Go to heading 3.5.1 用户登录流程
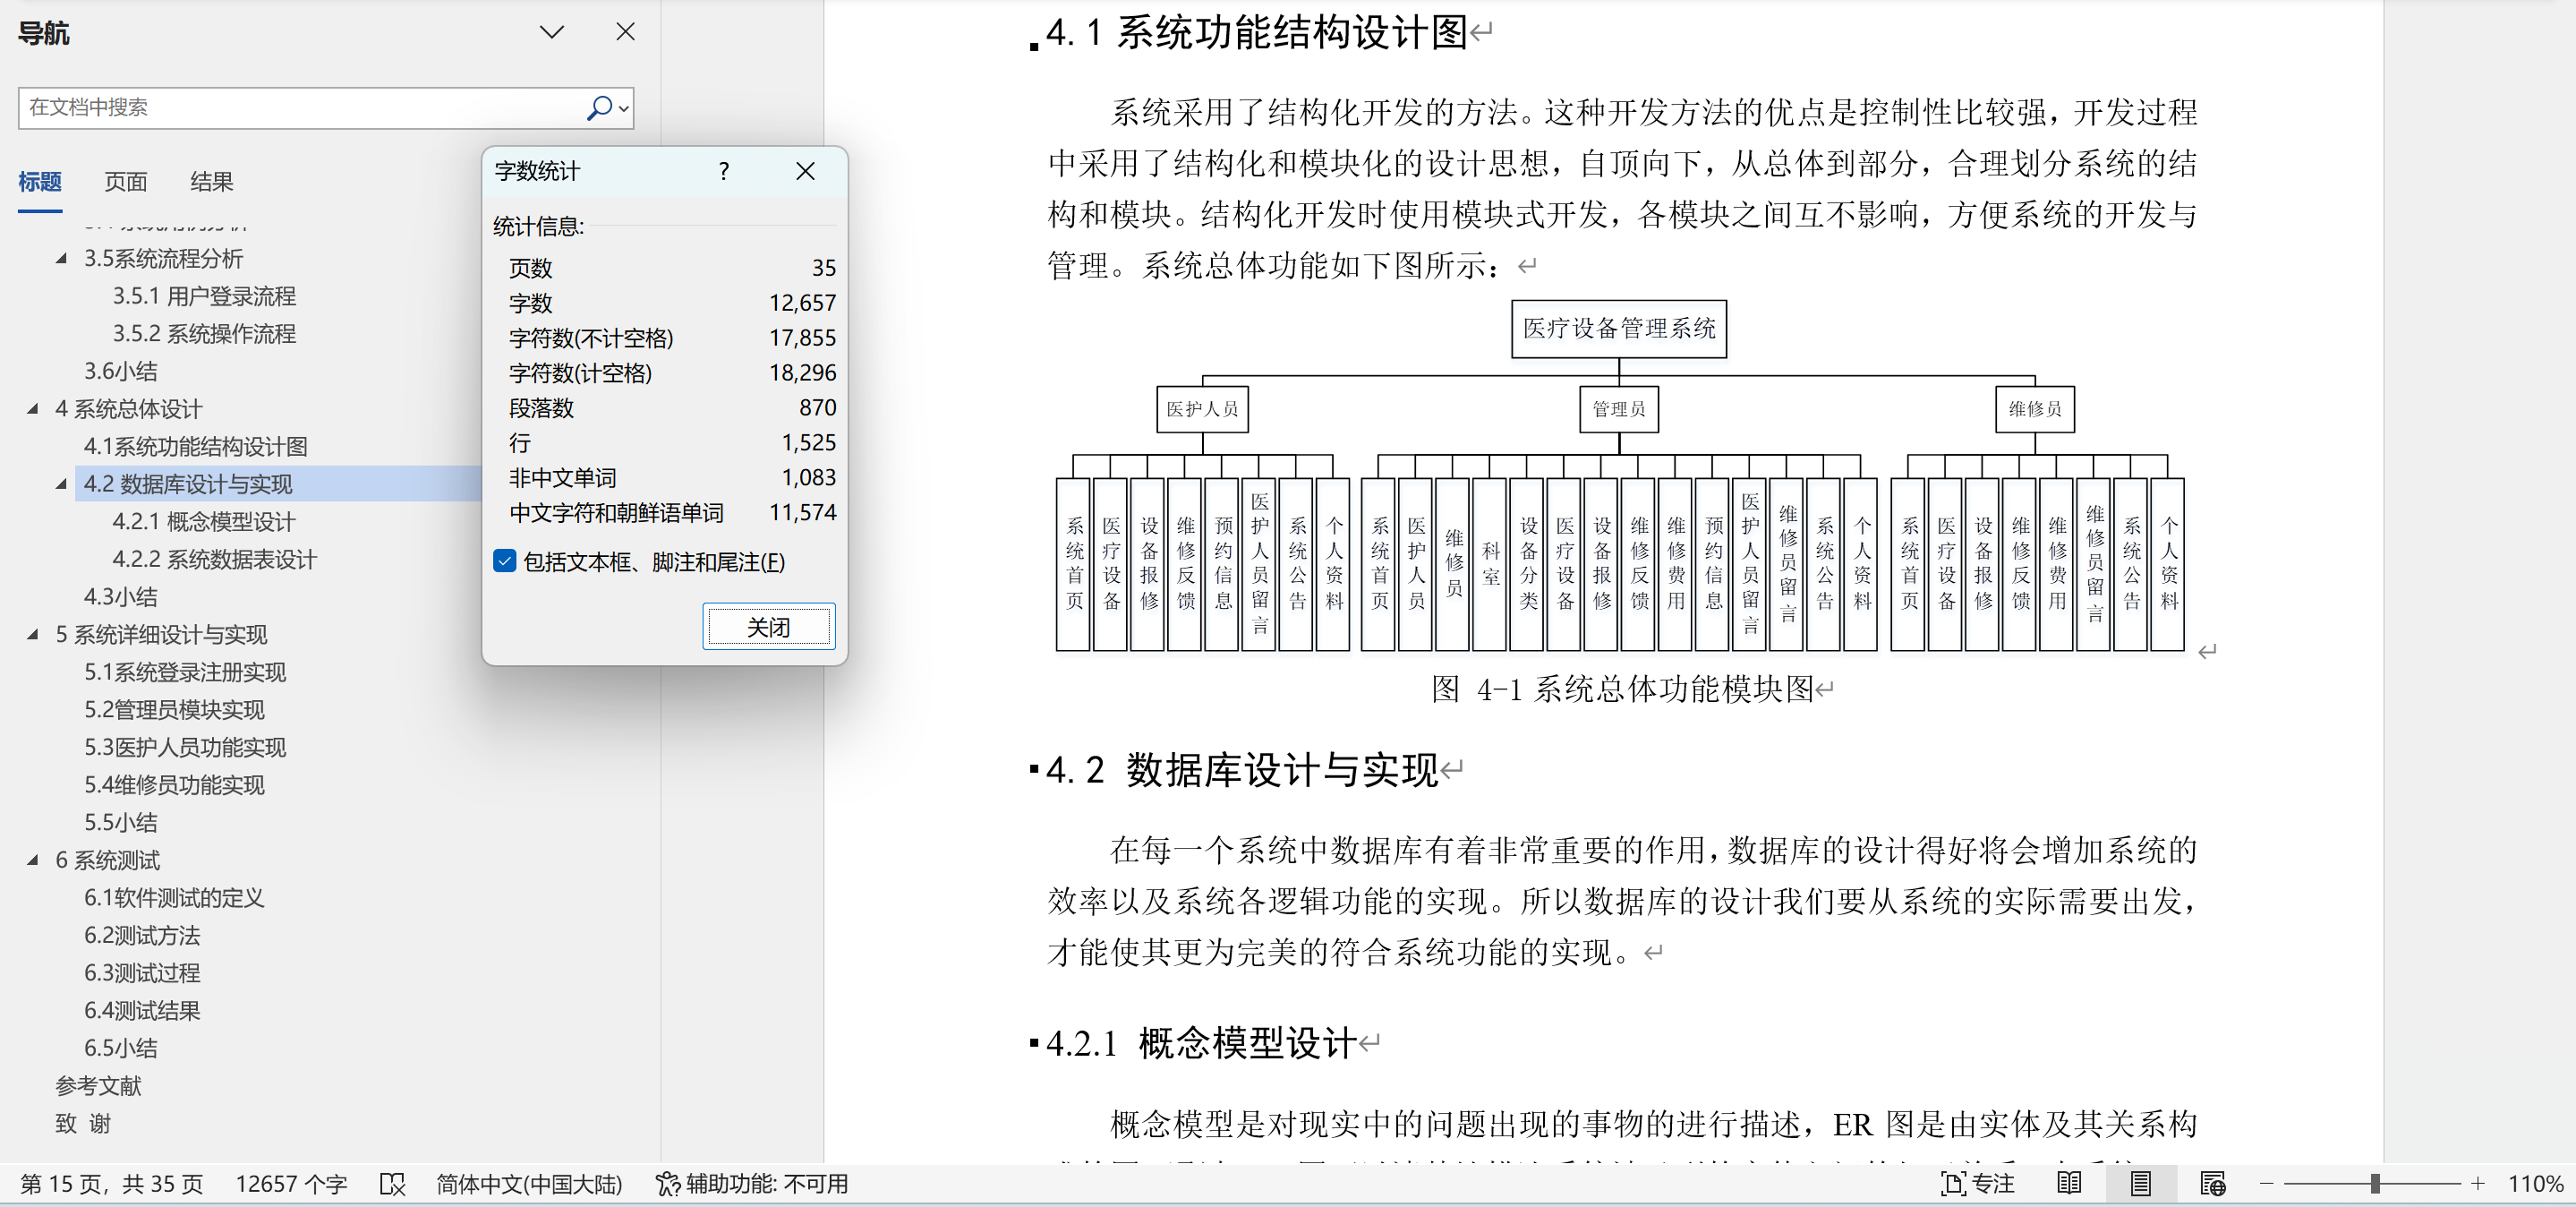 pyautogui.click(x=204, y=297)
